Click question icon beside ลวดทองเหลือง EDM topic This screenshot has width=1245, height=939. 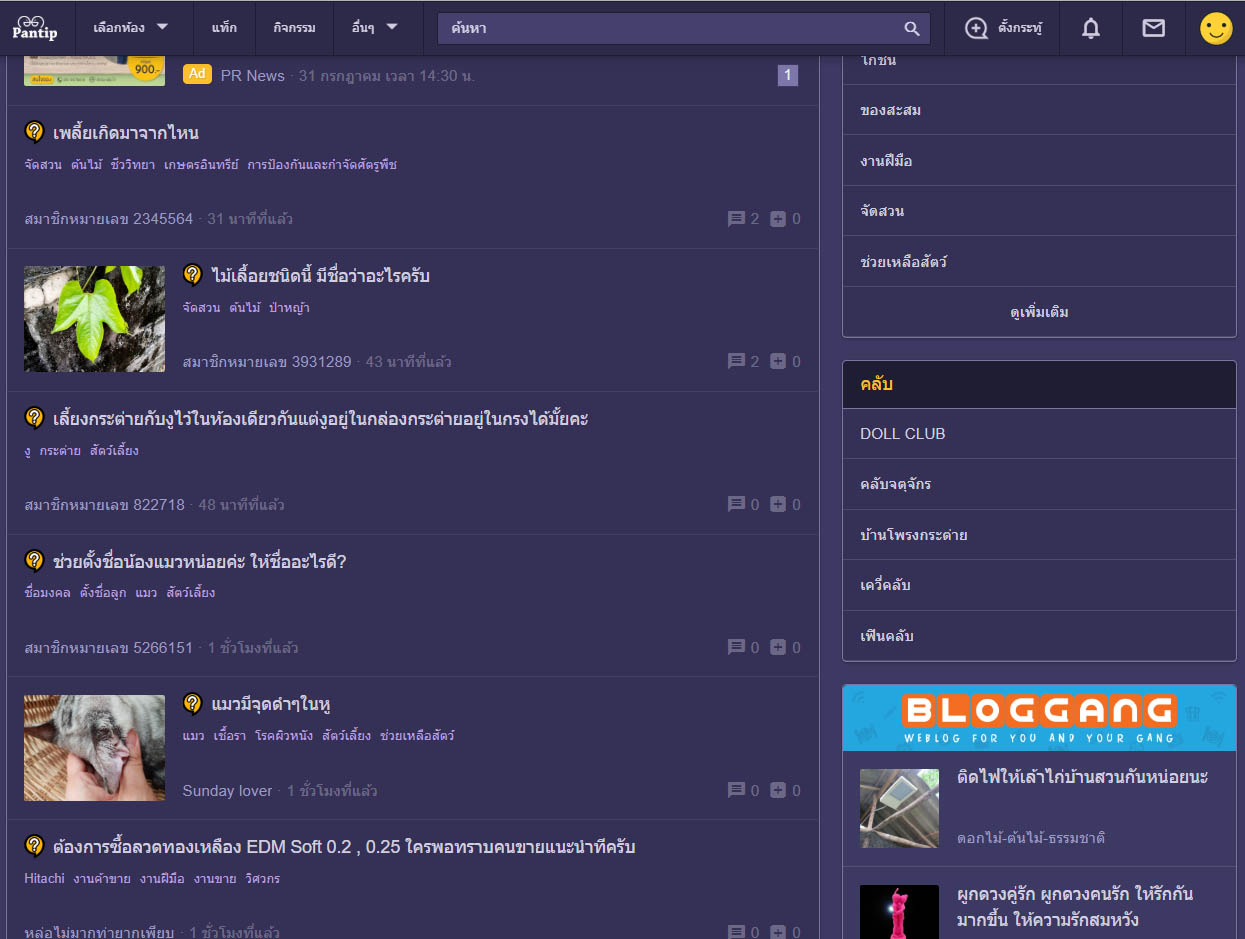point(35,847)
